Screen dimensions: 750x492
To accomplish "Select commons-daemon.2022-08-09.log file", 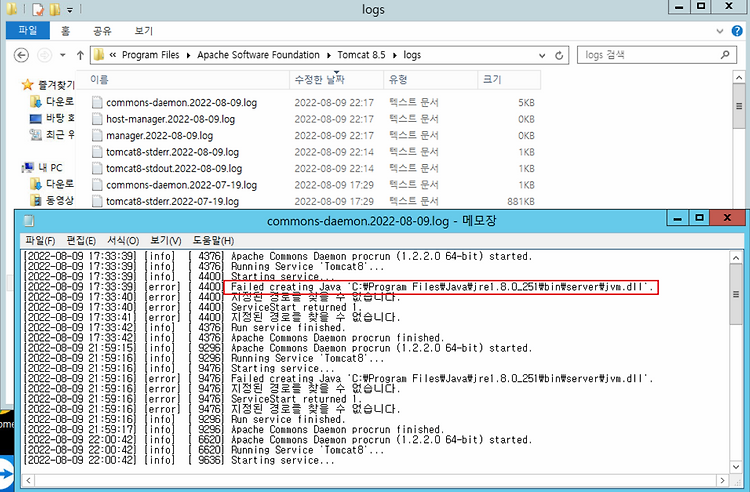I will click(x=181, y=103).
